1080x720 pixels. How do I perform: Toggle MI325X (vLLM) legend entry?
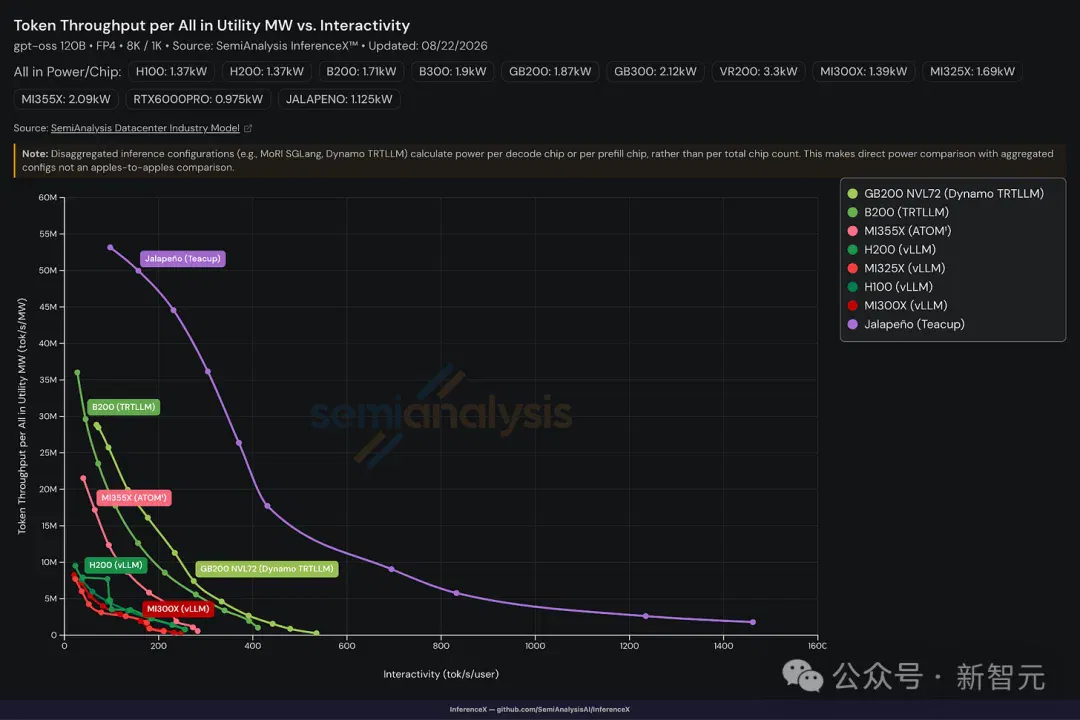896,268
